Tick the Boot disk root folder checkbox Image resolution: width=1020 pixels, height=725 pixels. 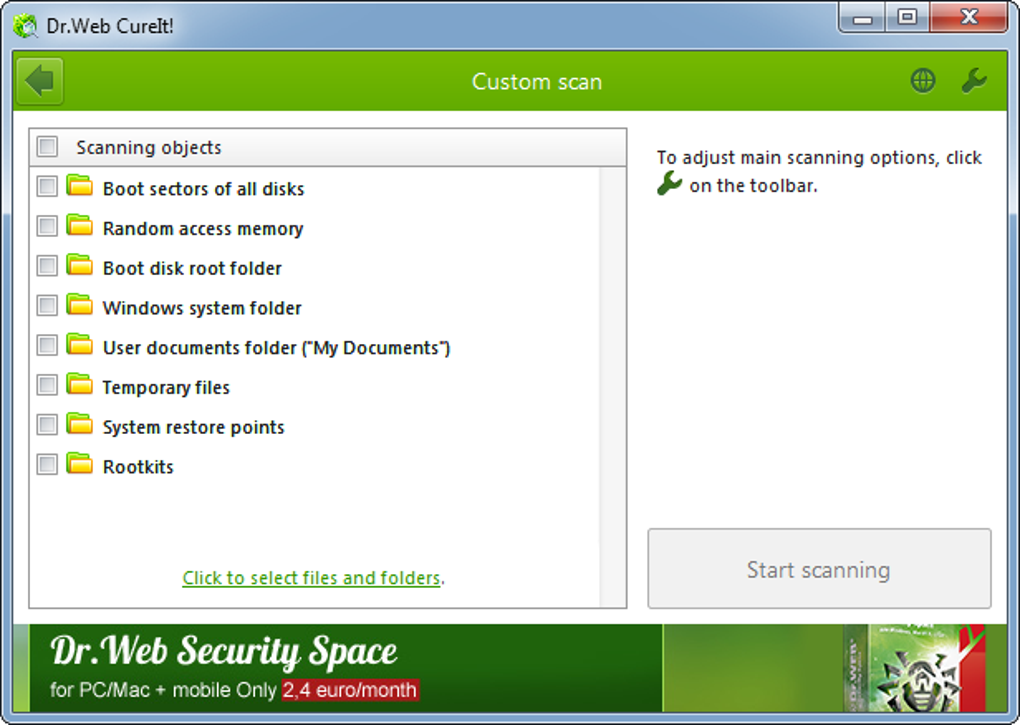pyautogui.click(x=47, y=266)
